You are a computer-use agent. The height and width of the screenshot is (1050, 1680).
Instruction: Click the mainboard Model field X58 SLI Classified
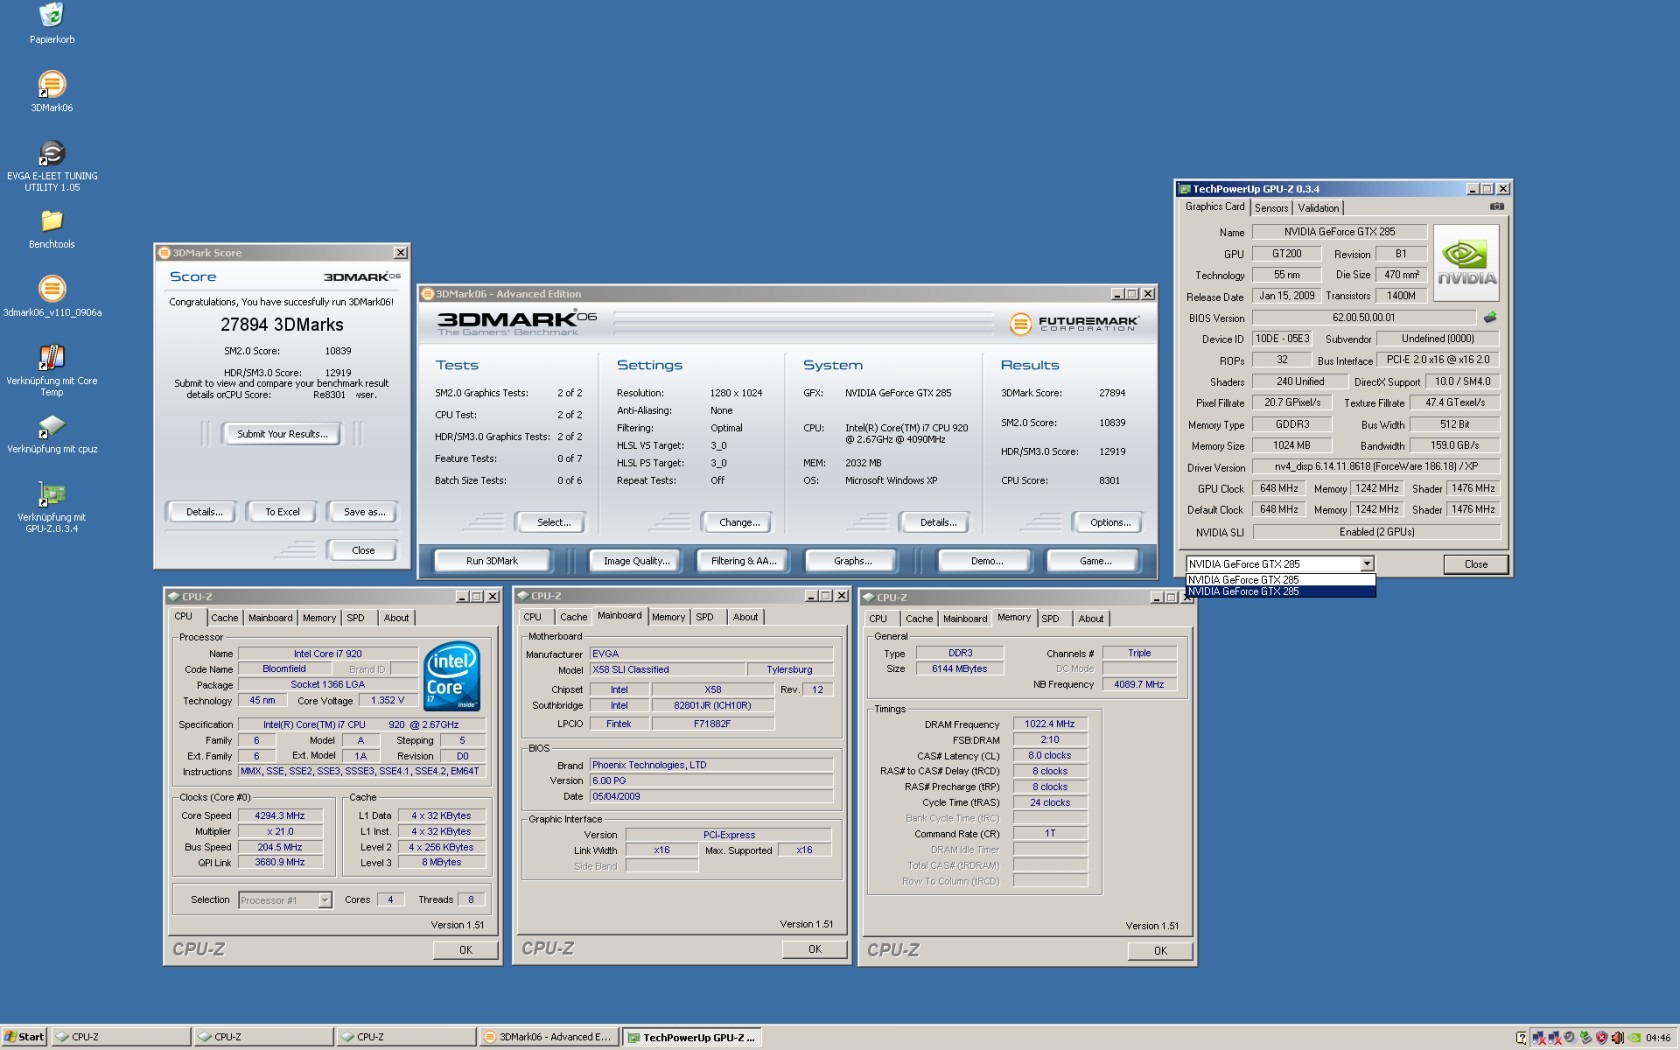(x=669, y=670)
